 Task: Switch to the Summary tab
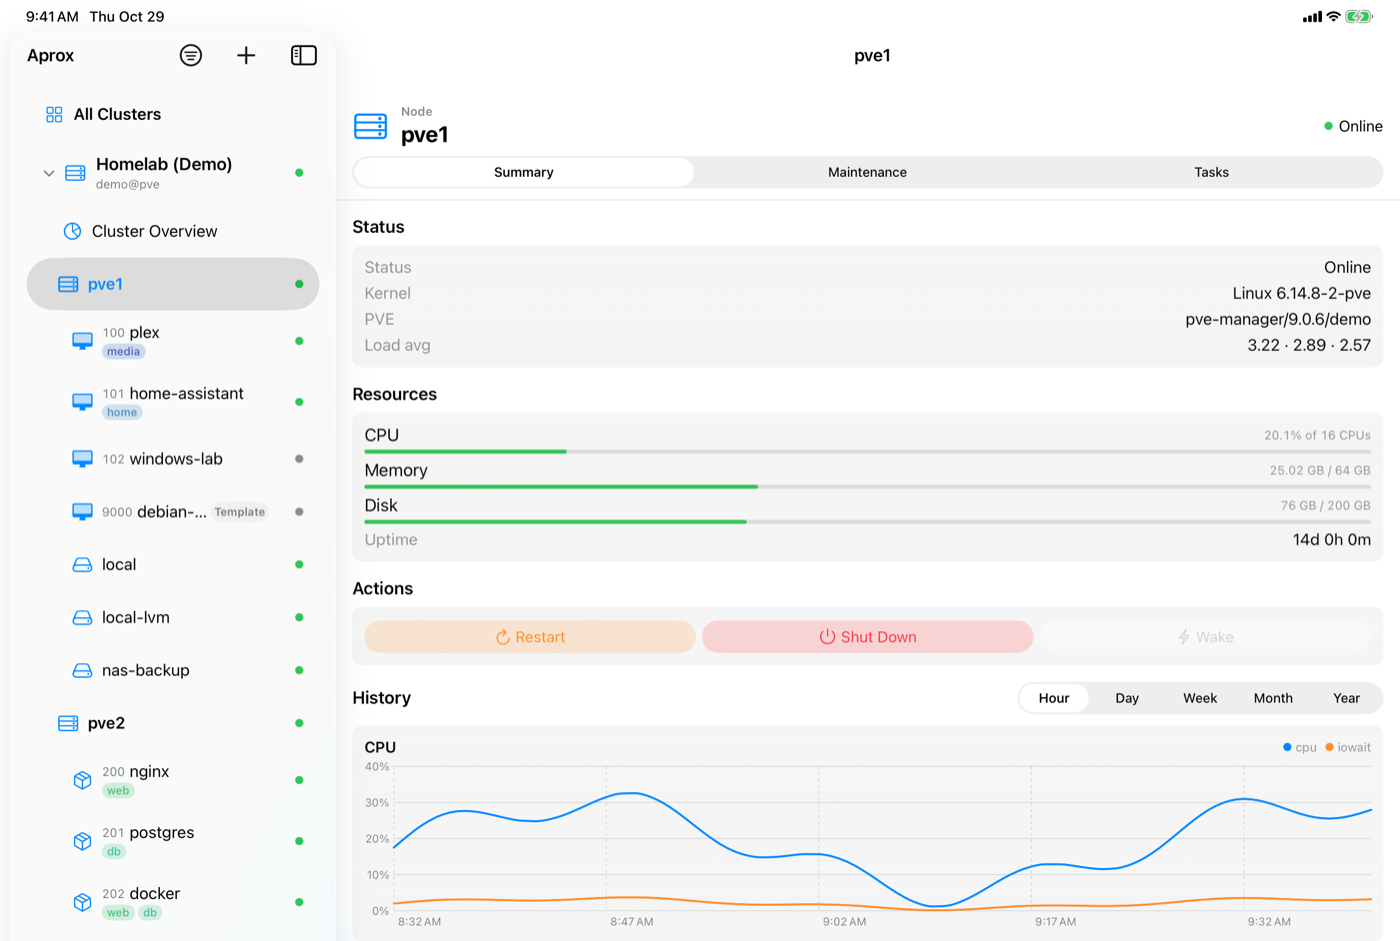[524, 172]
